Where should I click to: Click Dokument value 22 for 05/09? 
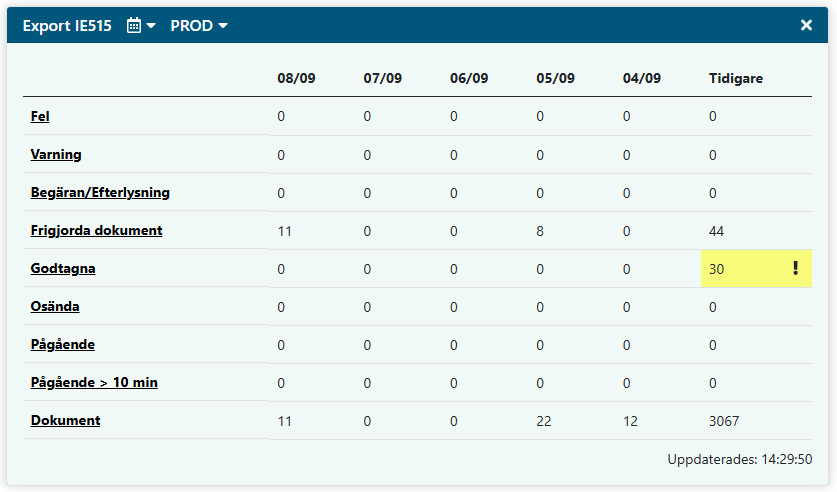coord(544,421)
